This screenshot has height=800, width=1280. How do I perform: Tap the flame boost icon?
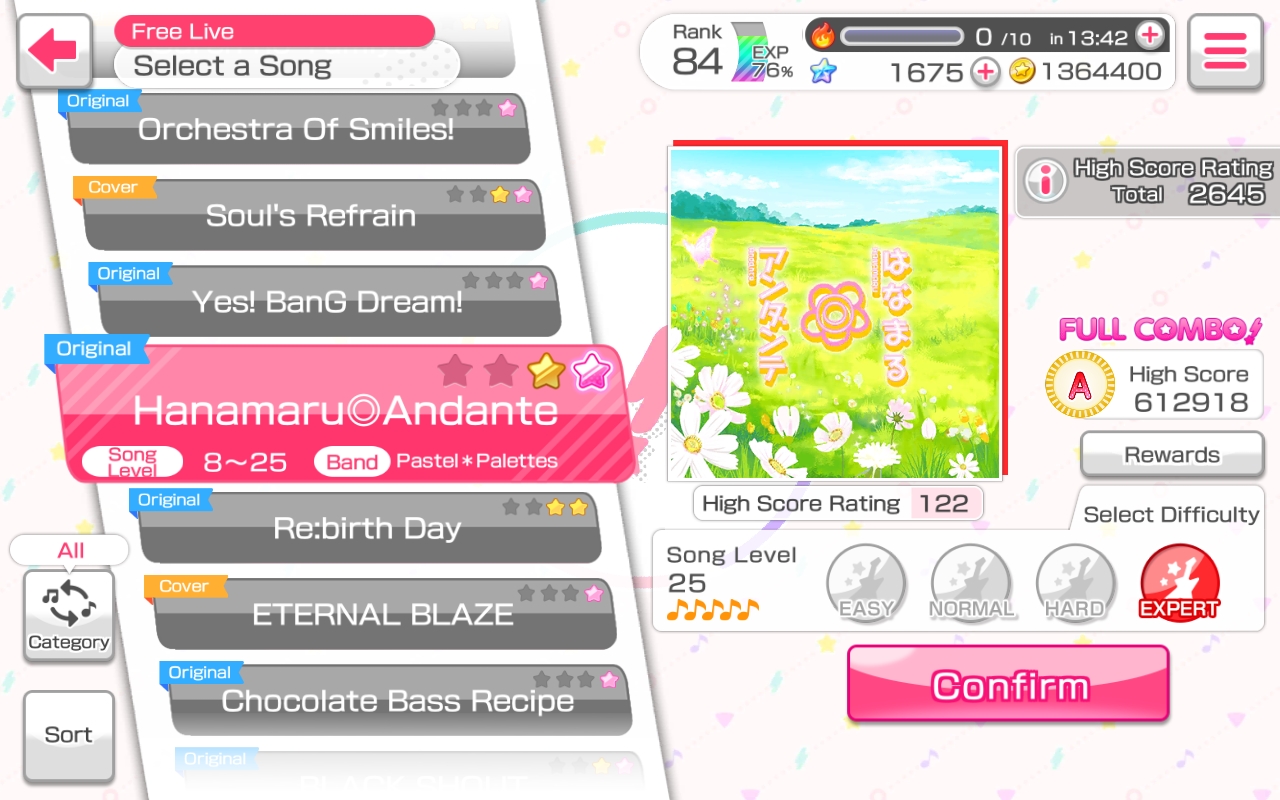coord(822,37)
